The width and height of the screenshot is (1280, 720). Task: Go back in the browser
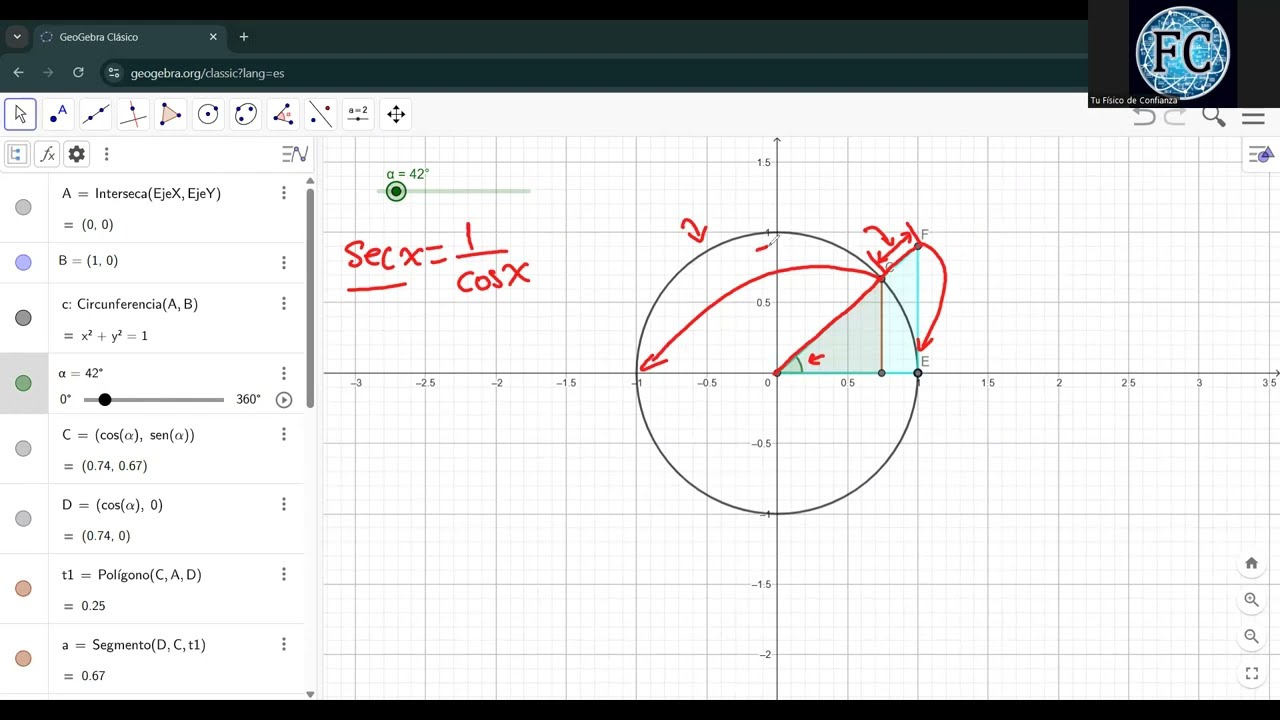[18, 73]
